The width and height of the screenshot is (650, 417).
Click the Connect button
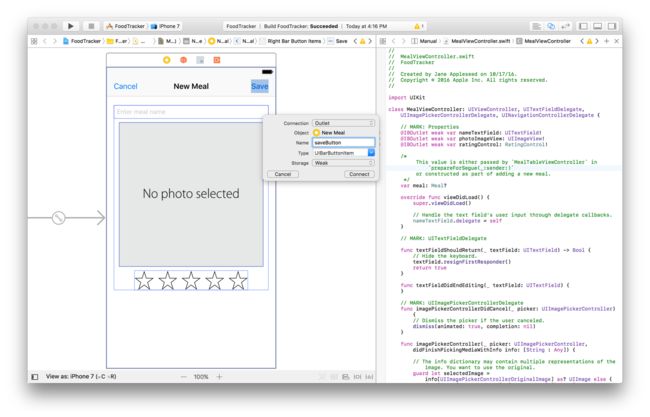click(x=359, y=174)
